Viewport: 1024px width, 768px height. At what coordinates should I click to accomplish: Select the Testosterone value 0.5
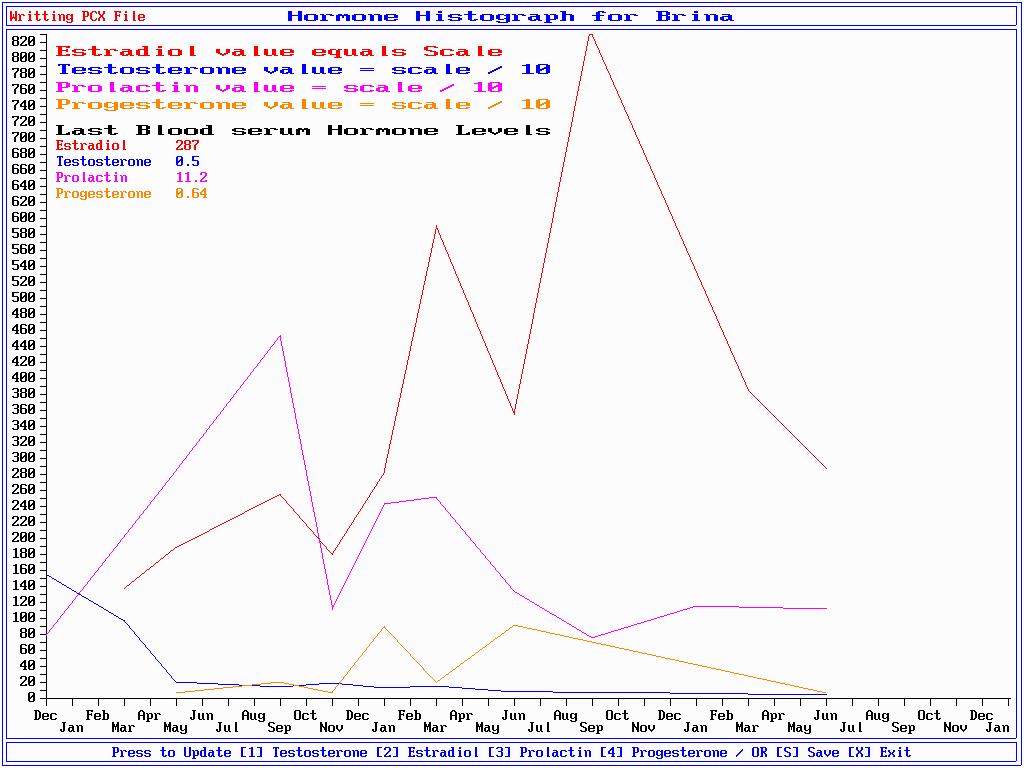point(187,162)
